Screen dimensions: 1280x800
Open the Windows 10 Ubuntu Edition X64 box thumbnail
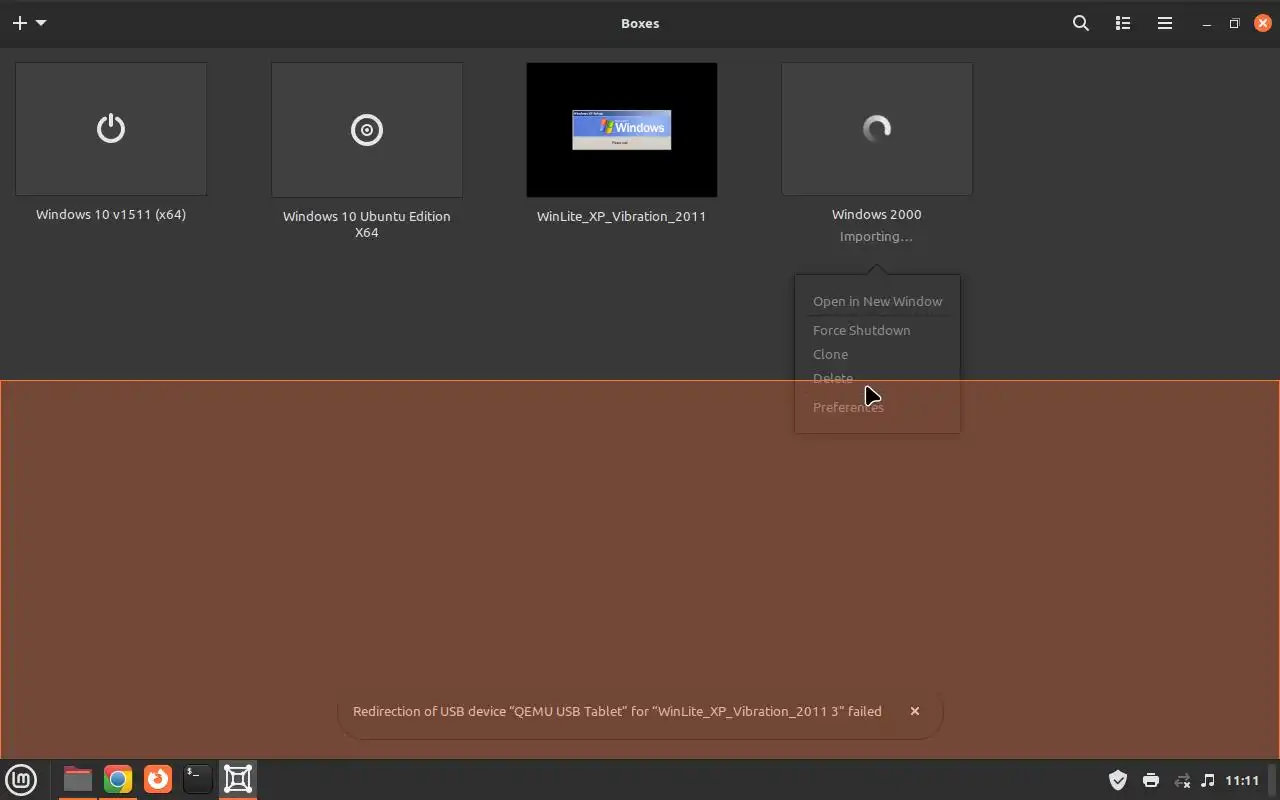pyautogui.click(x=367, y=130)
